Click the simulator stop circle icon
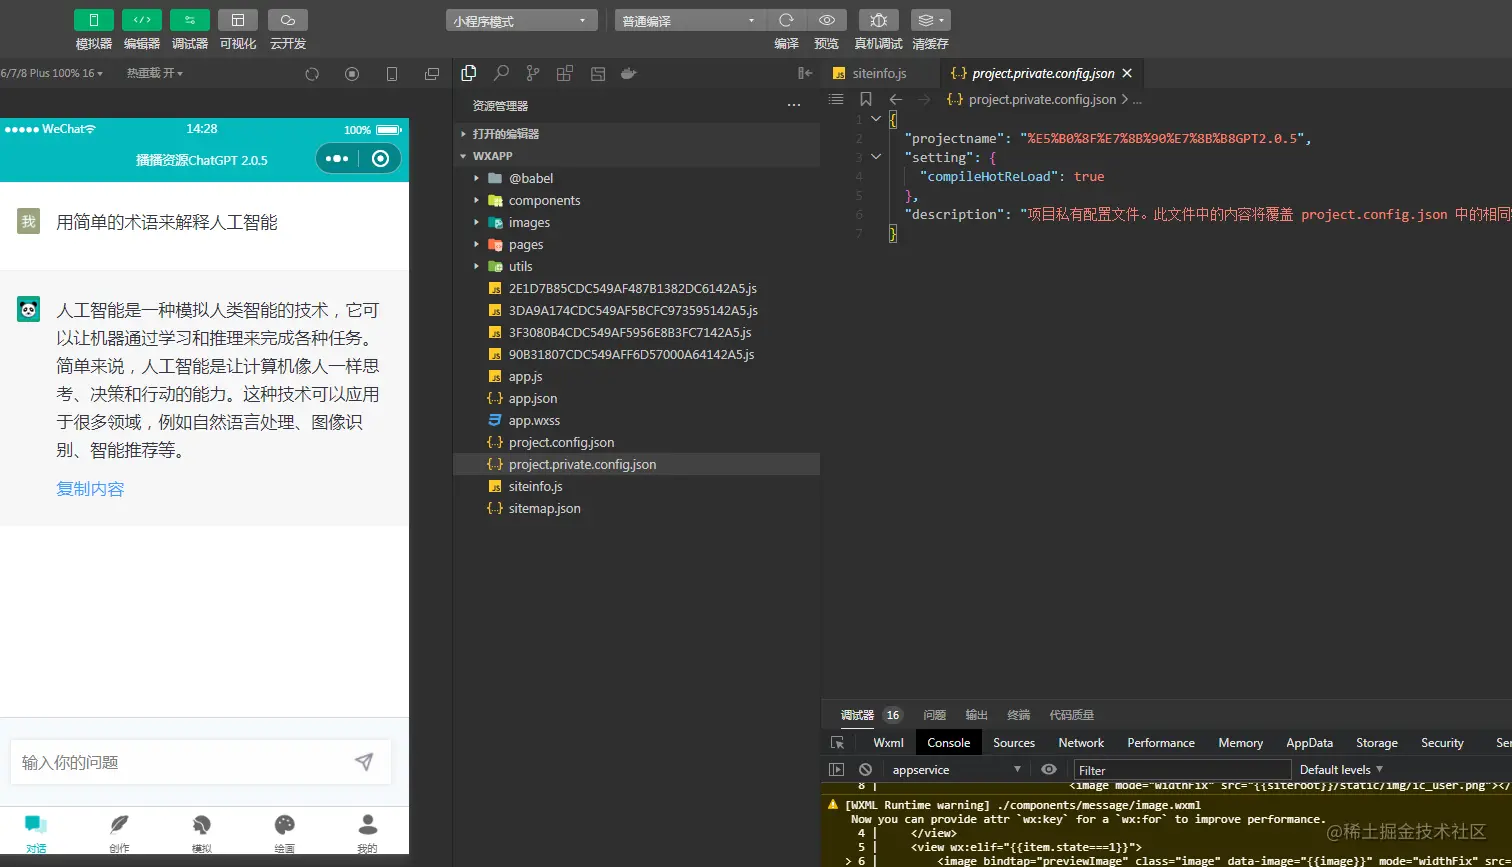 pyautogui.click(x=352, y=74)
